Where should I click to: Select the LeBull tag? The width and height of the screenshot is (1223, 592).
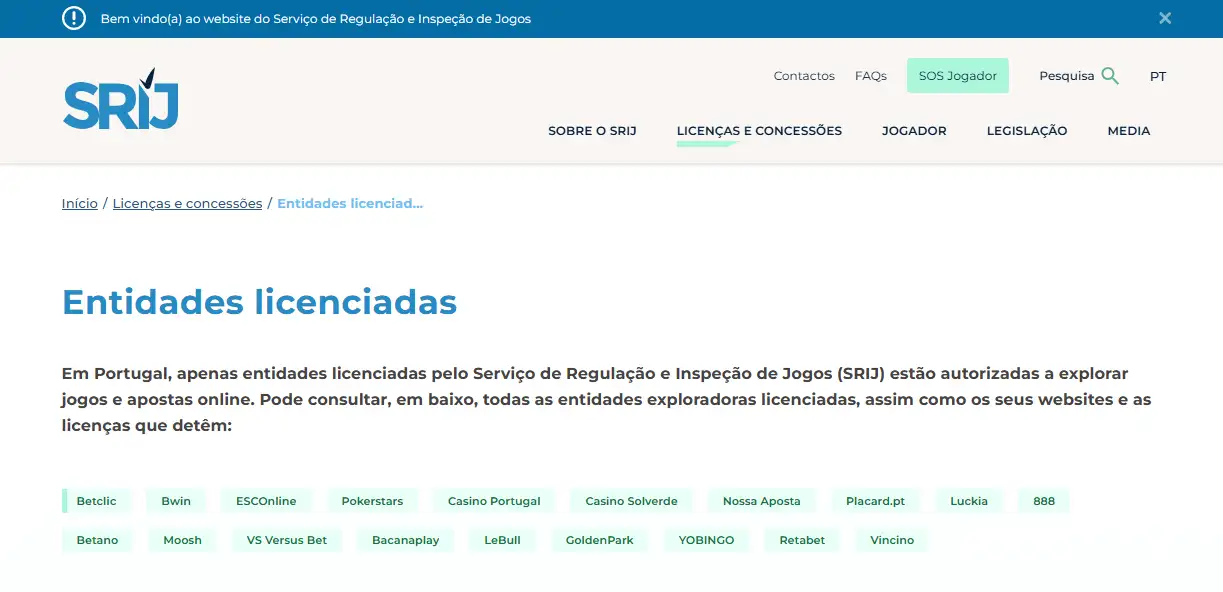pyautogui.click(x=502, y=540)
